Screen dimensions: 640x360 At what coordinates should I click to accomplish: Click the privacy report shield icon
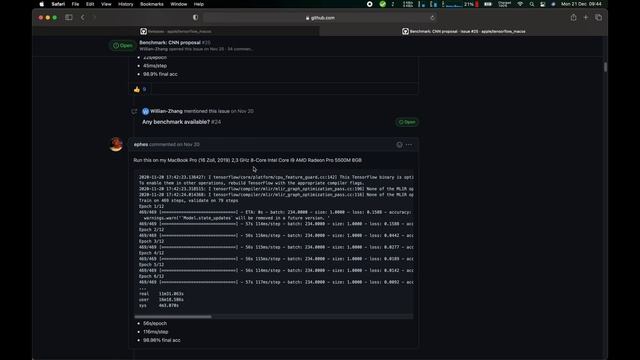196,18
